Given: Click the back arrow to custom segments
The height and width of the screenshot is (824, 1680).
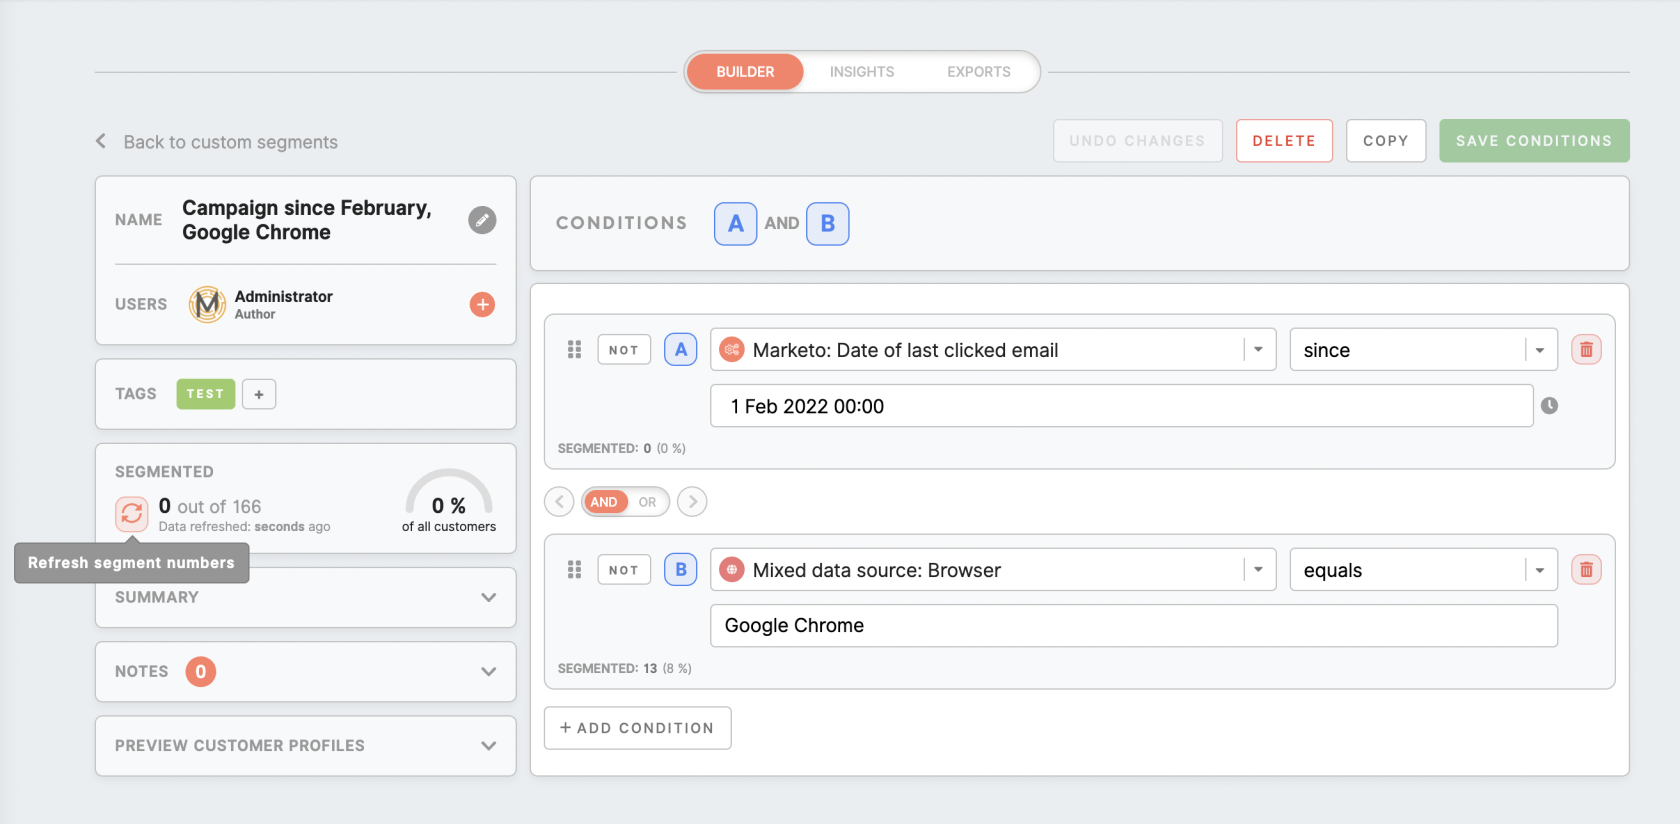Looking at the screenshot, I should point(101,141).
